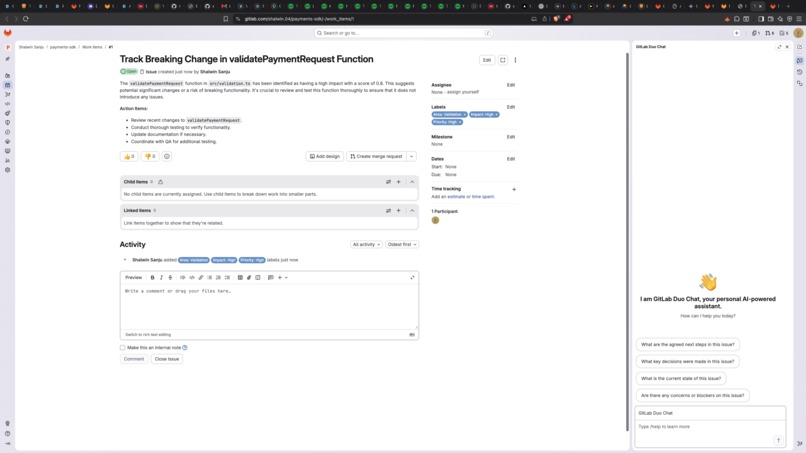Open the Oldest first sort dropdown

(x=402, y=245)
